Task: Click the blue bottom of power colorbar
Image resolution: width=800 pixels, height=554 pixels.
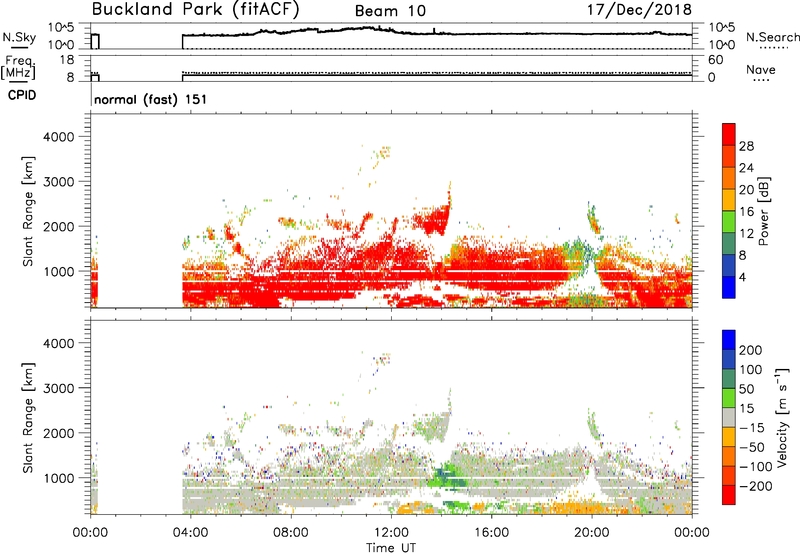Action: tap(729, 288)
